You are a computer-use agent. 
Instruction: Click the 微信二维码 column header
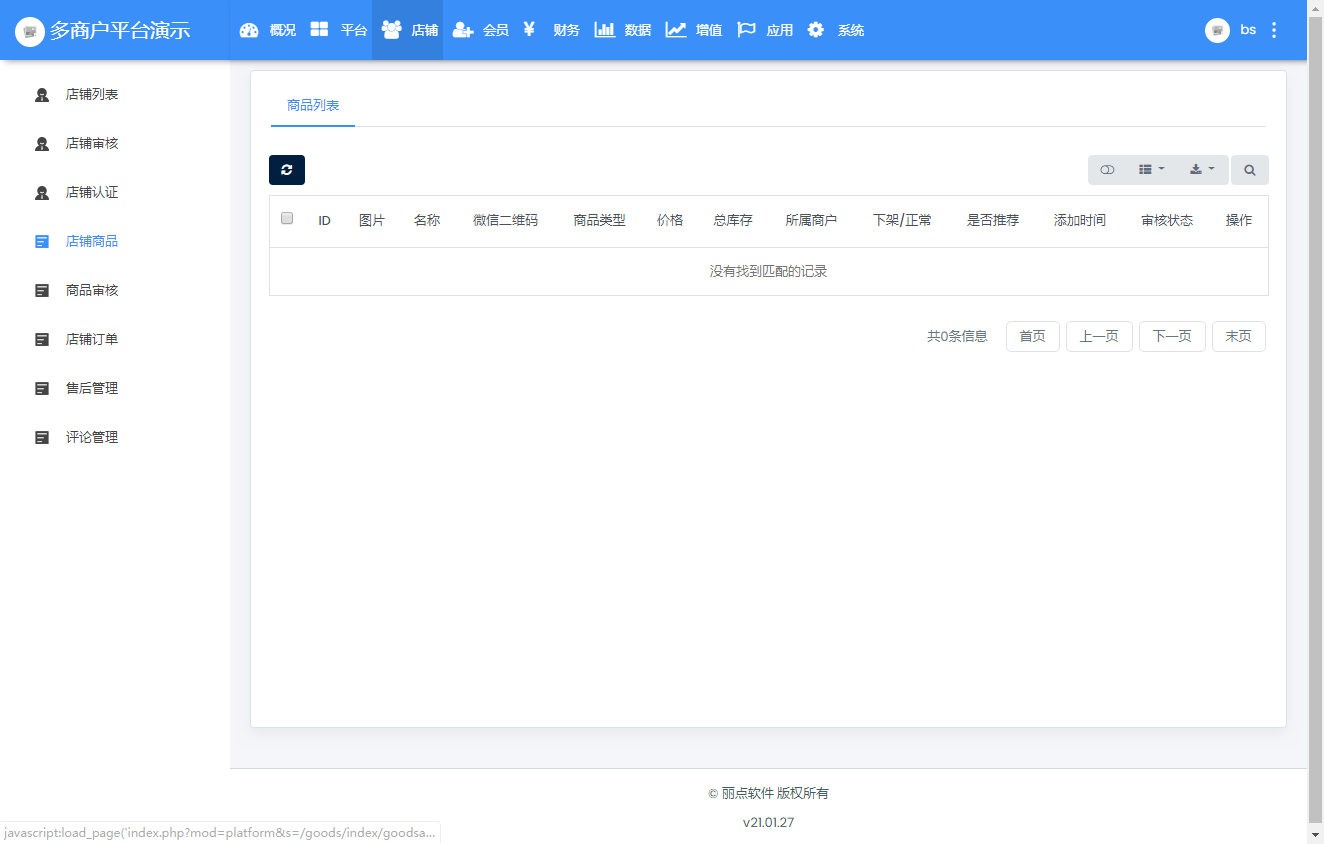[505, 220]
